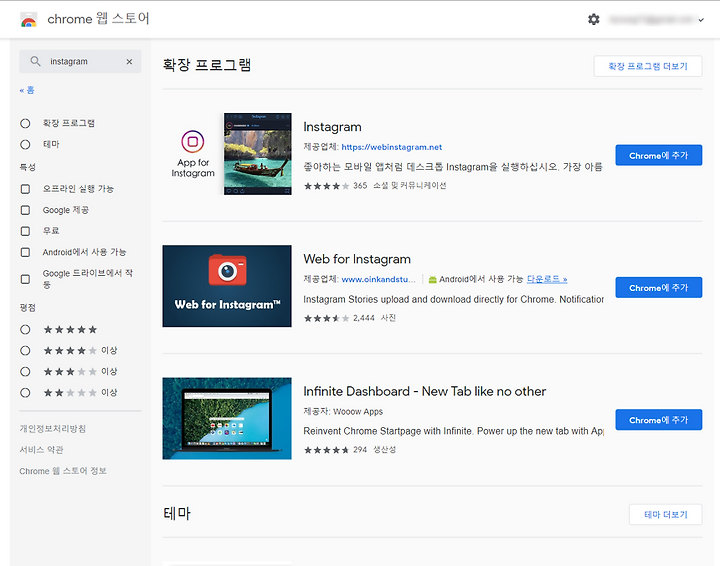This screenshot has height=566, width=720.
Task: Check the Google 드라이브에서 작동 checkbox
Action: 26,279
